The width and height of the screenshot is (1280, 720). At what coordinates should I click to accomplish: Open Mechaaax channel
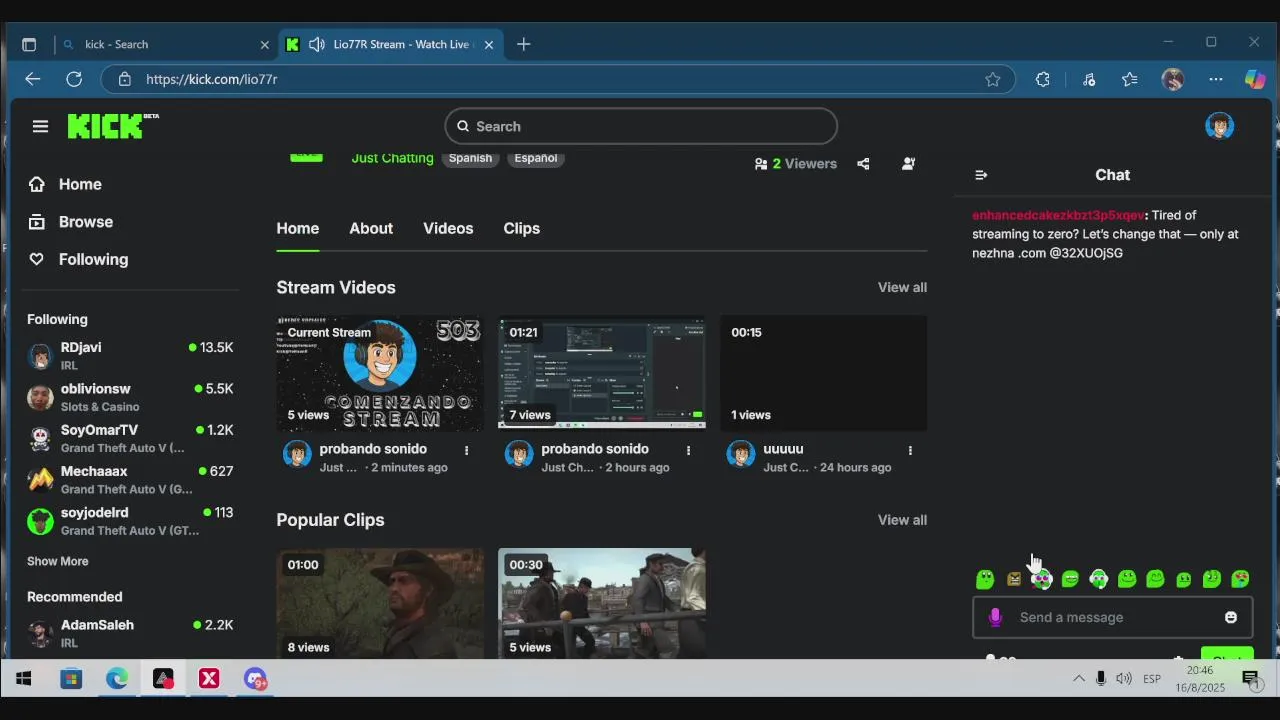point(130,479)
